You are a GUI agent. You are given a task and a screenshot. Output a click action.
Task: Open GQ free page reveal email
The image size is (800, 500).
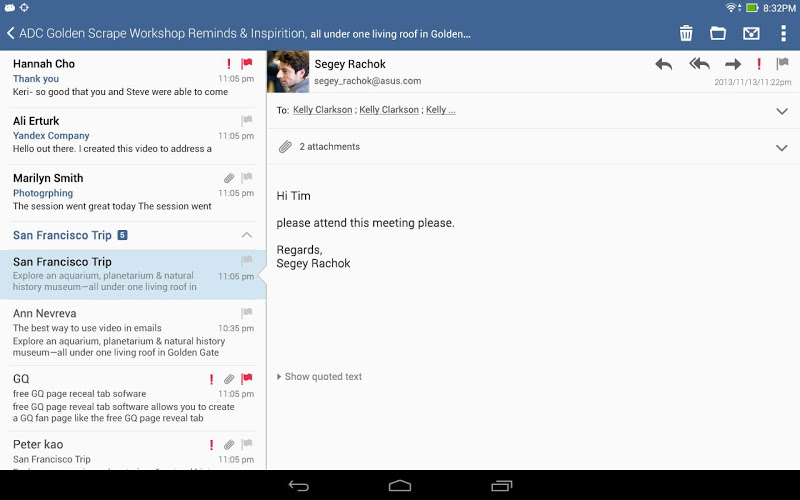pos(133,398)
